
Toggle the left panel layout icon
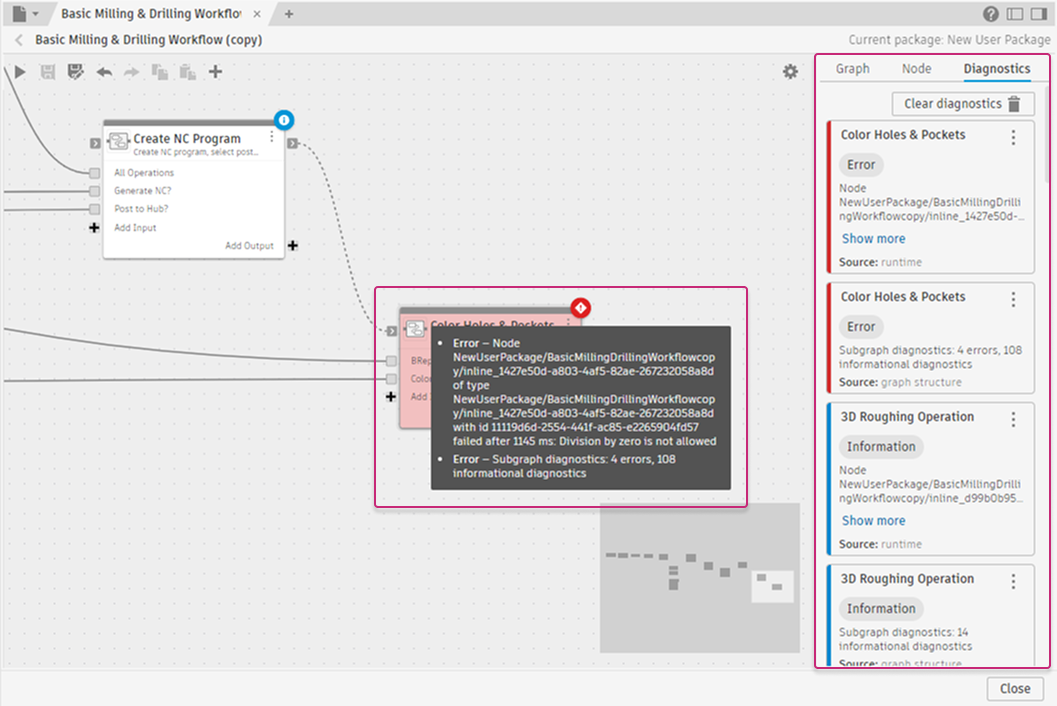click(x=1015, y=13)
